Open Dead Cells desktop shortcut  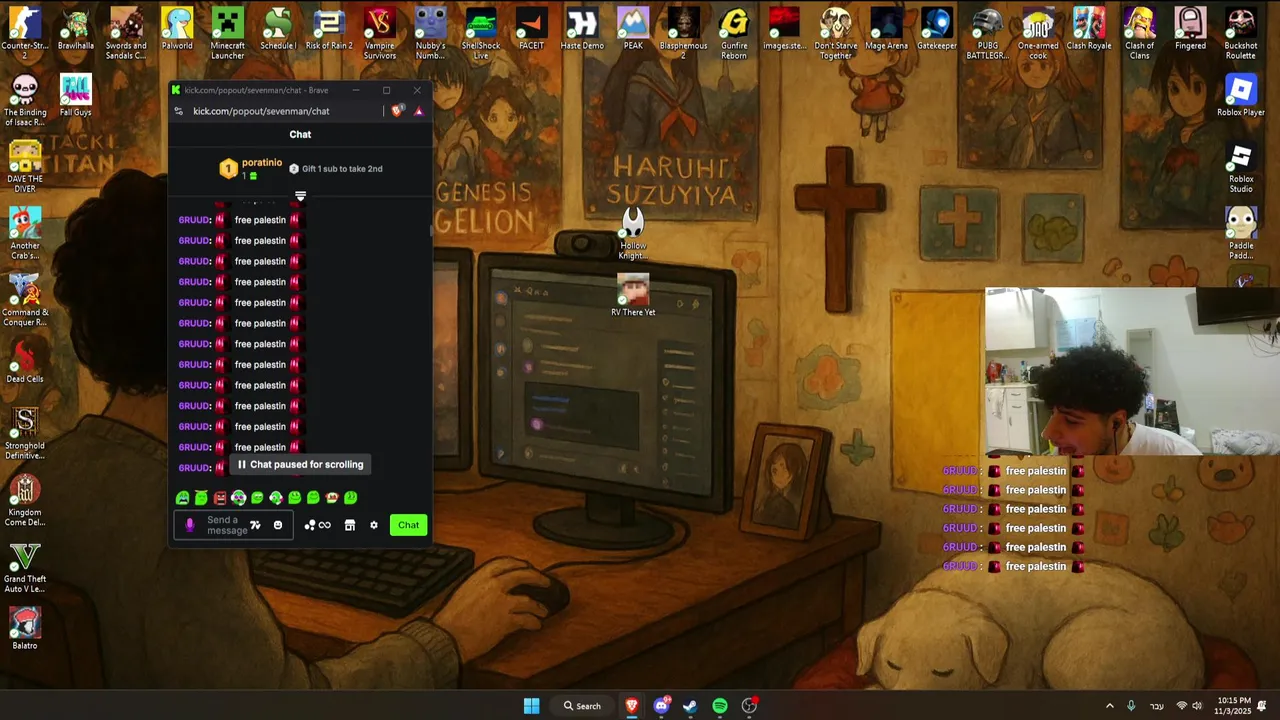(25, 362)
